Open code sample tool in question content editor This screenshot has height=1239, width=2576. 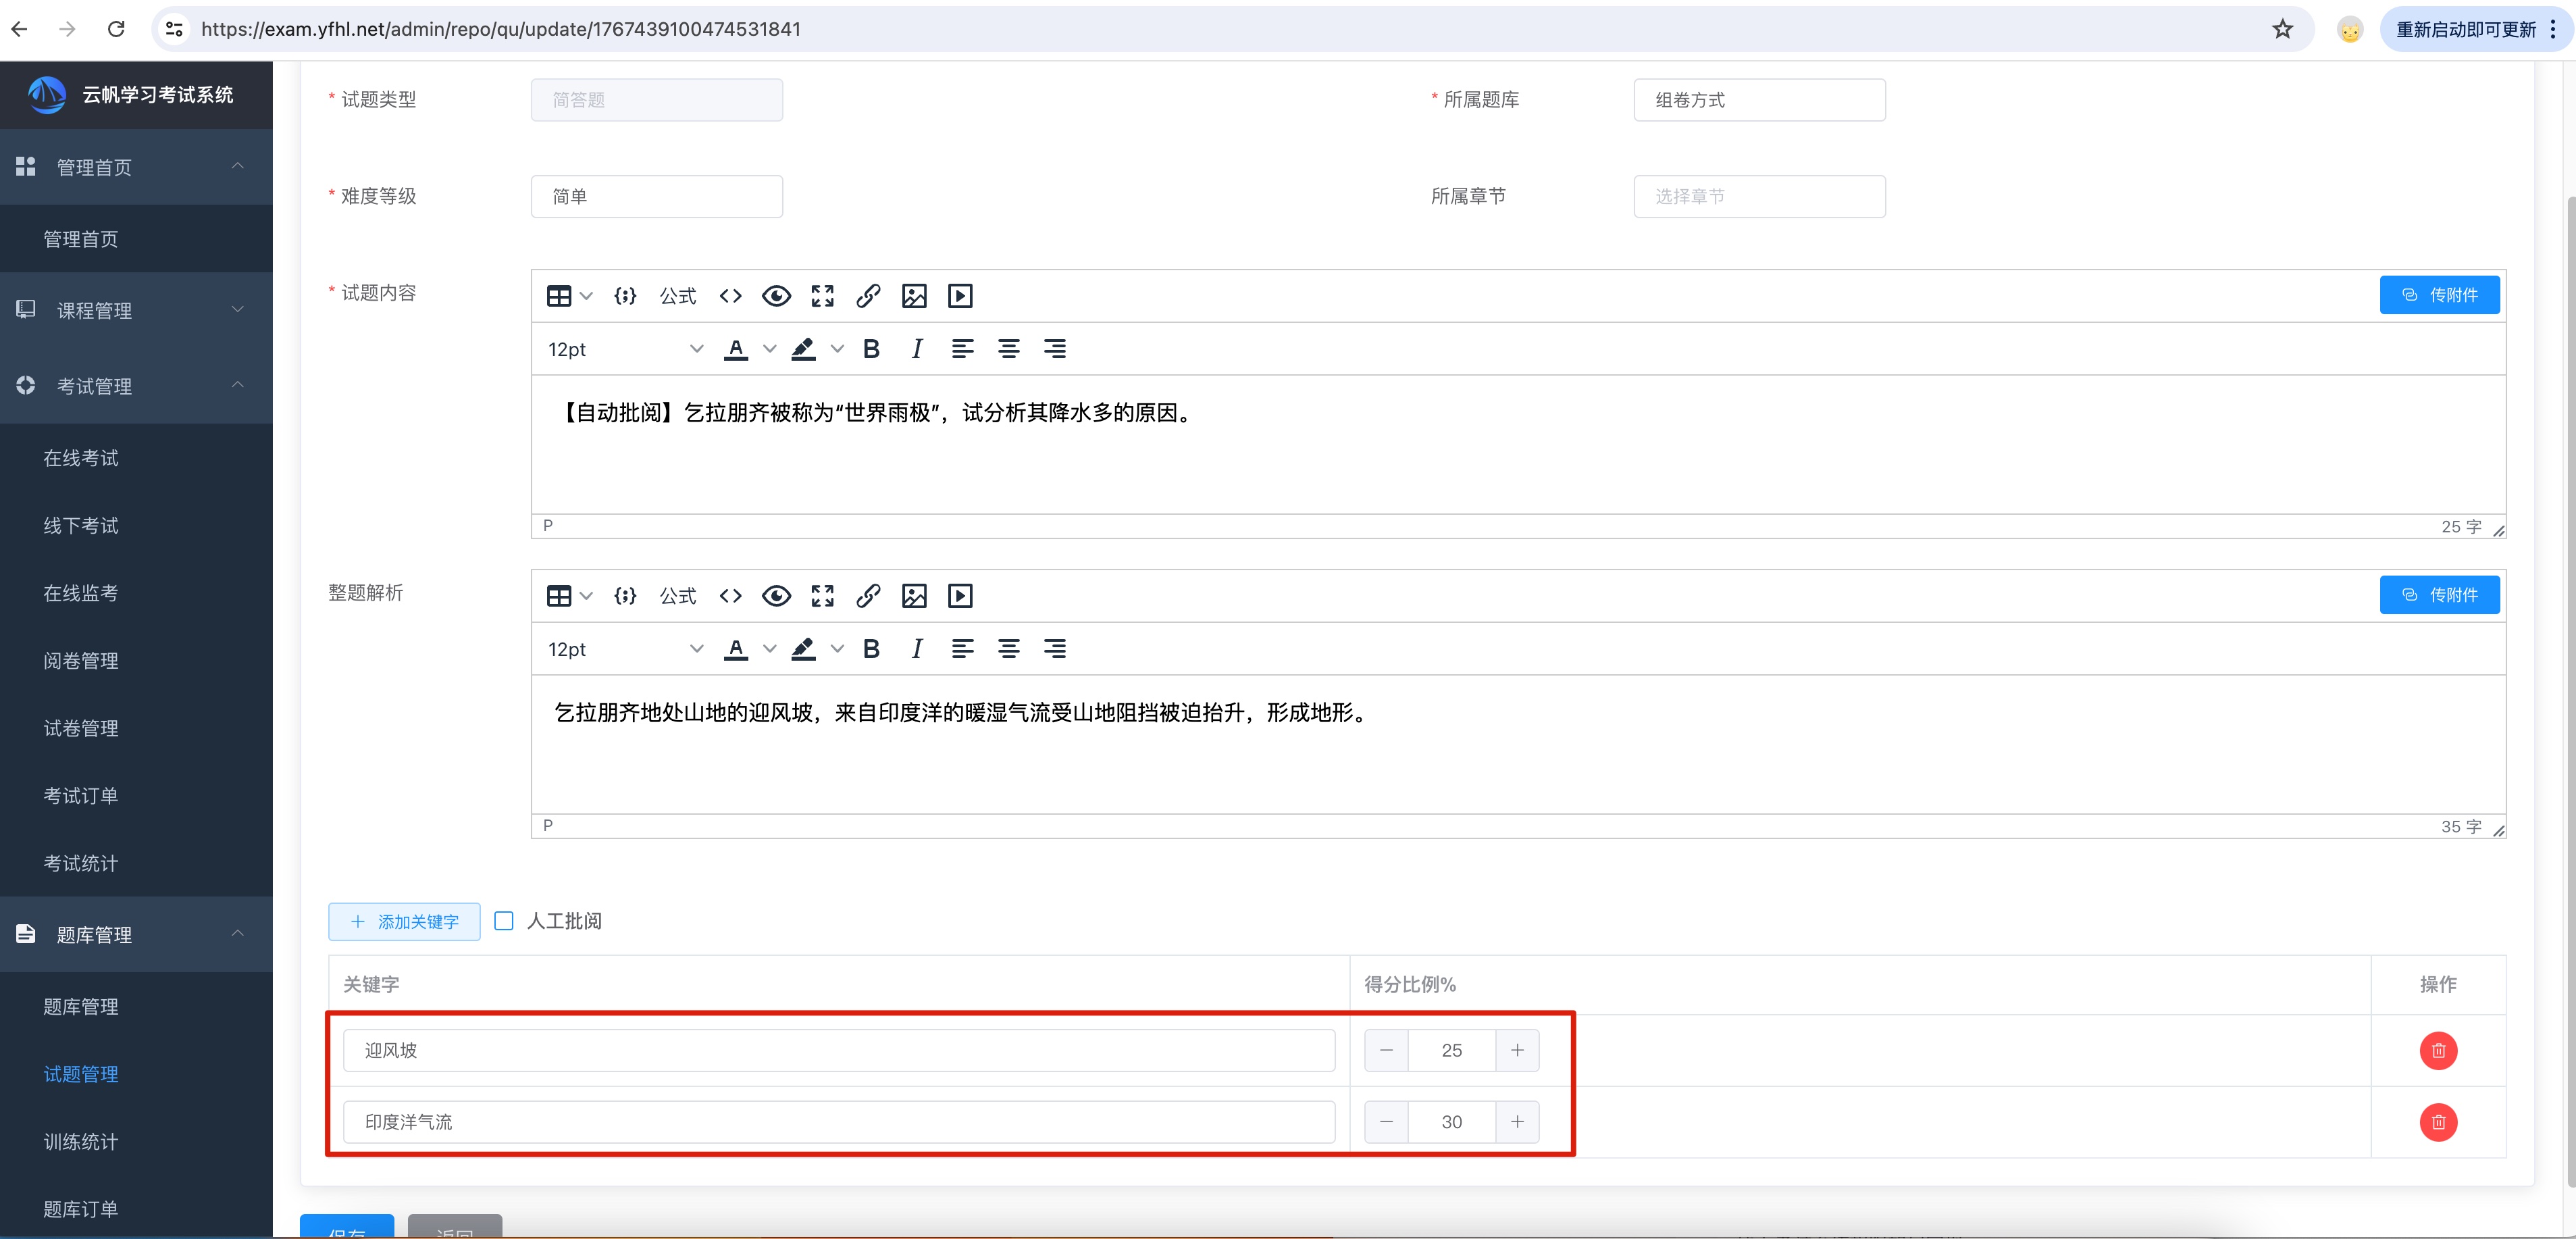click(625, 296)
